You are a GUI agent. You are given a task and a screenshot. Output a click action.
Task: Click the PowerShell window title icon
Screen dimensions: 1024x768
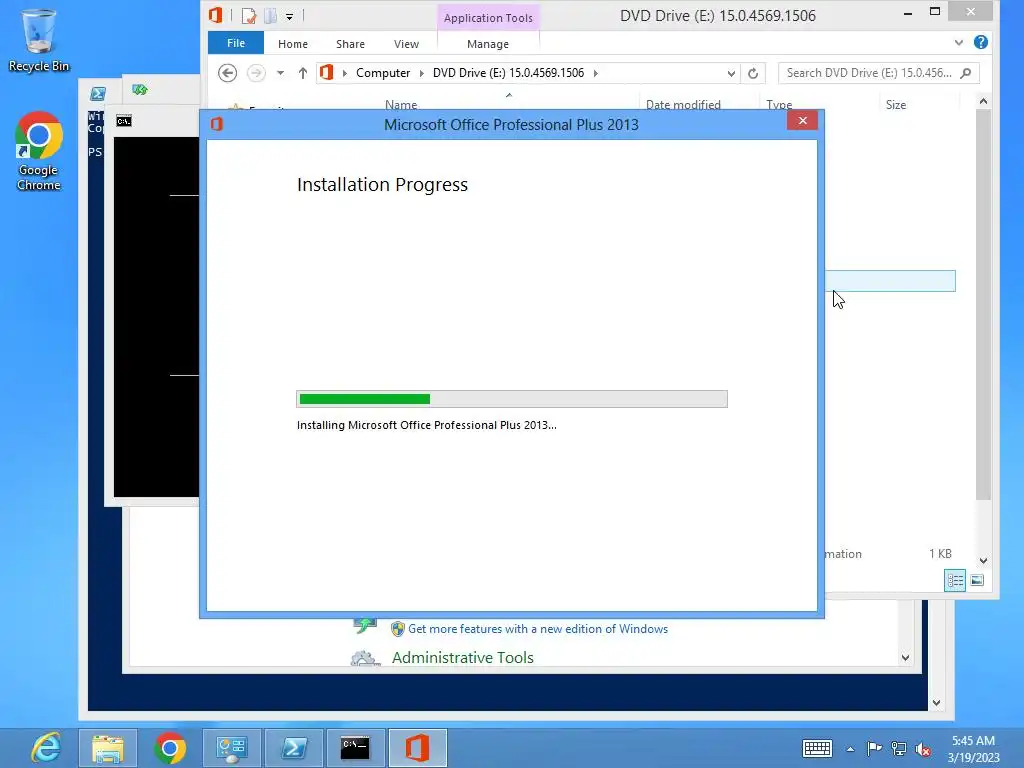click(98, 93)
